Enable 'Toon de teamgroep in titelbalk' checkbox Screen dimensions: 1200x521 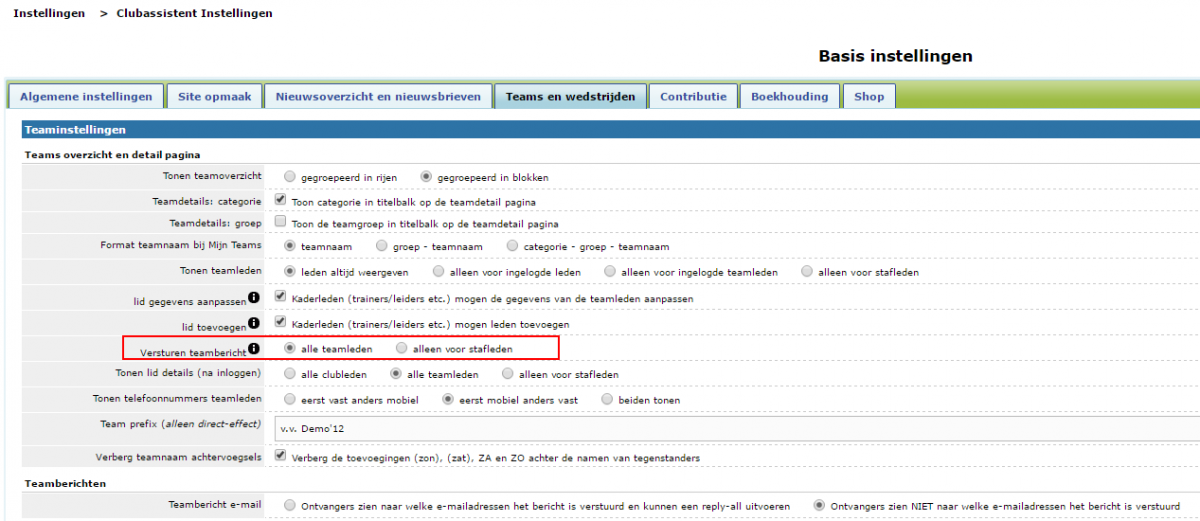pyautogui.click(x=280, y=222)
